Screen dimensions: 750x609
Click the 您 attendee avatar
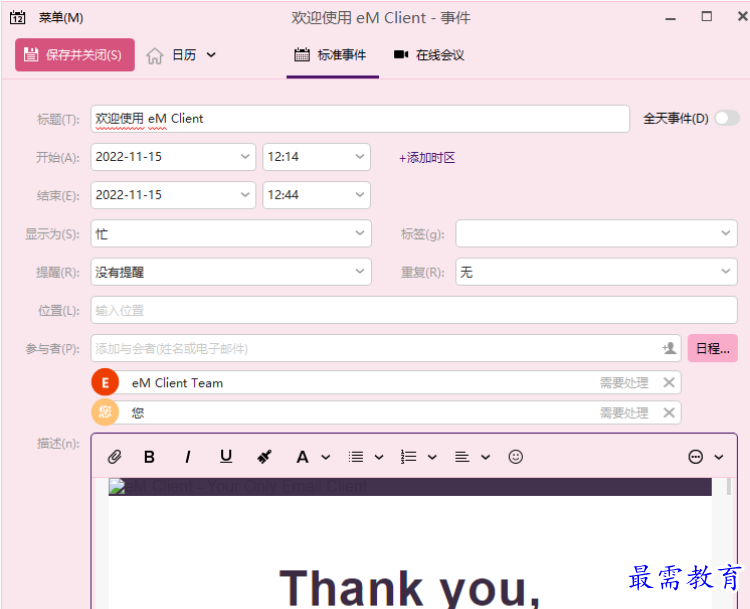click(x=105, y=412)
